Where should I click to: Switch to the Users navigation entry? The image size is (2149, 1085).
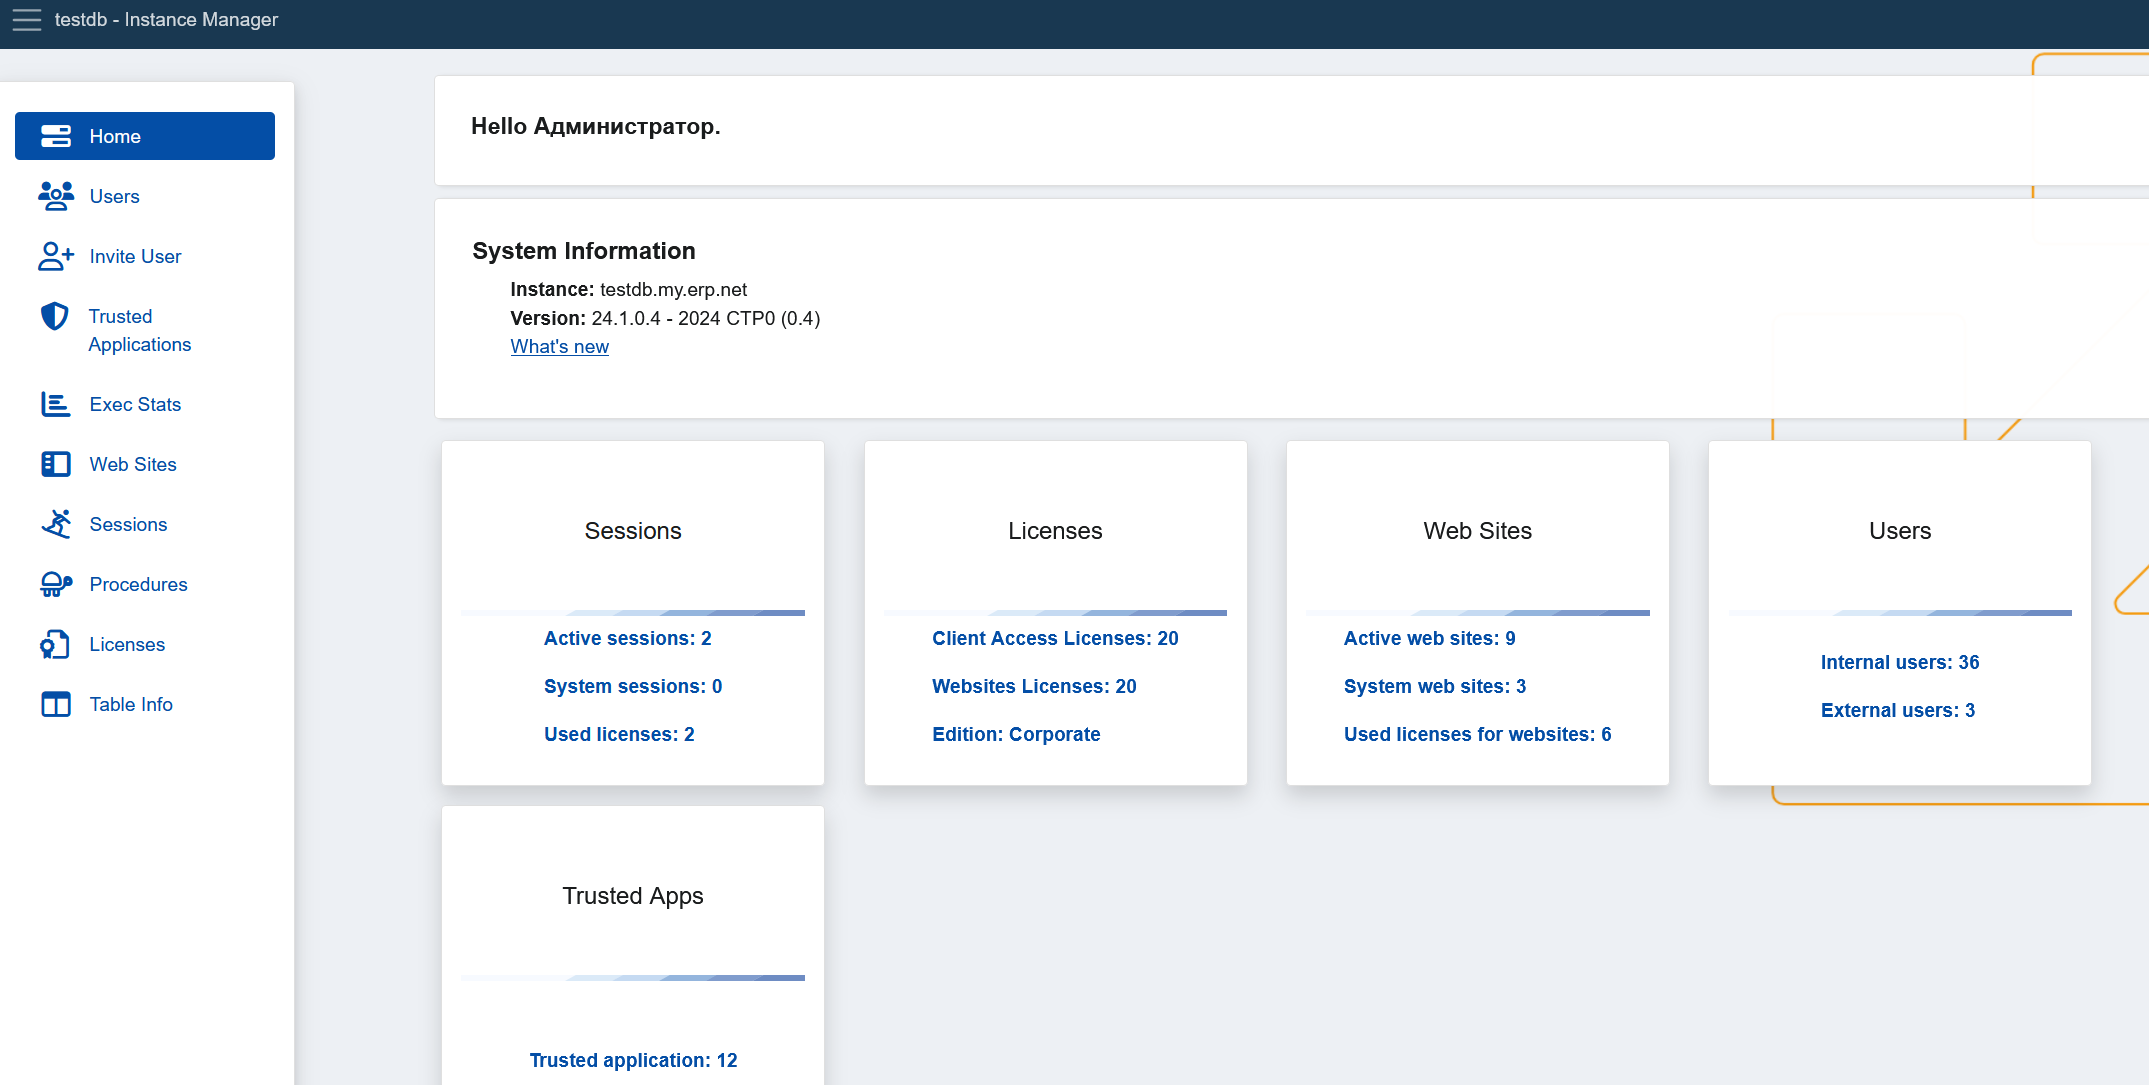[114, 196]
